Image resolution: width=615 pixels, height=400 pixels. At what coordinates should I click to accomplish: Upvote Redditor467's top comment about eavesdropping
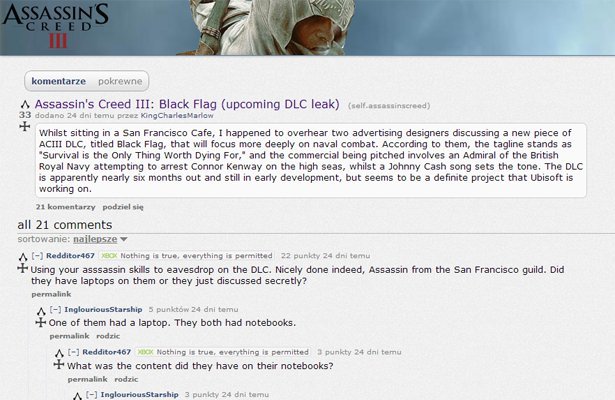[23, 257]
